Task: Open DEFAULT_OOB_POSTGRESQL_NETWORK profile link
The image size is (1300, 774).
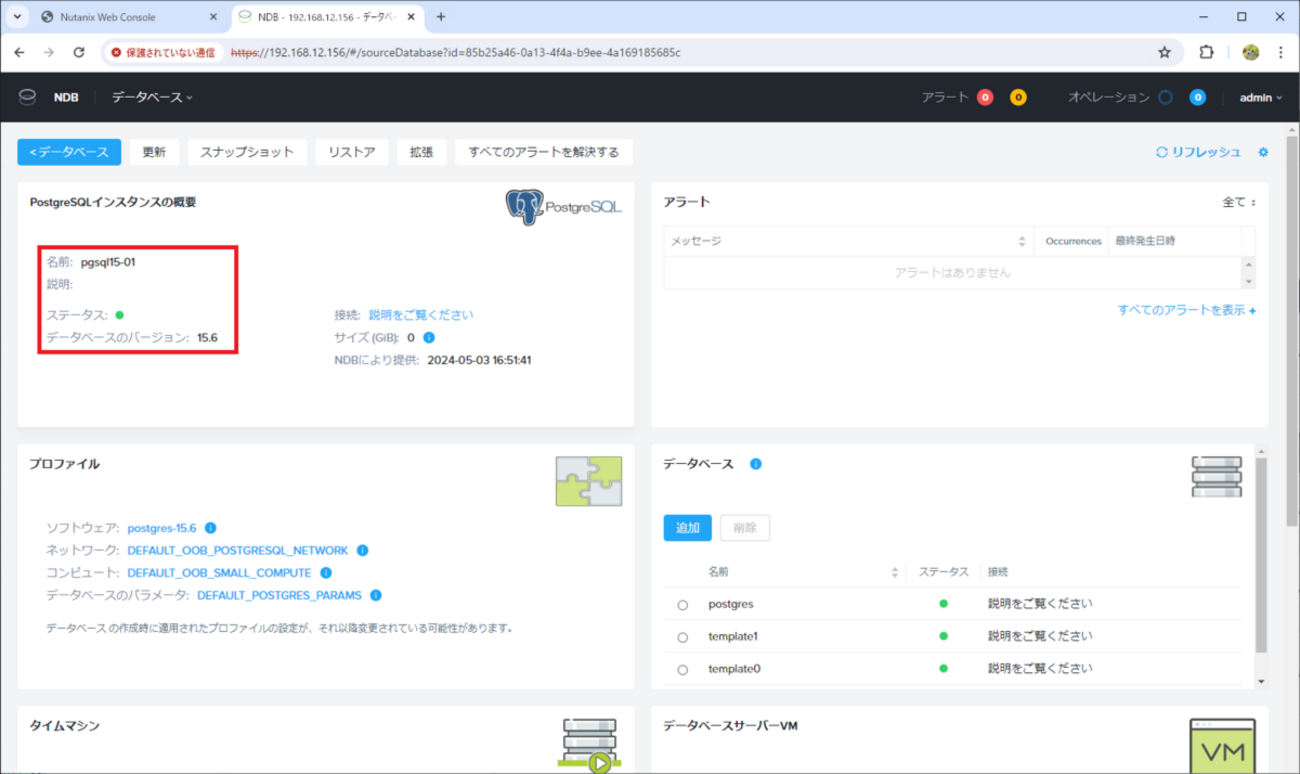Action: [x=238, y=550]
